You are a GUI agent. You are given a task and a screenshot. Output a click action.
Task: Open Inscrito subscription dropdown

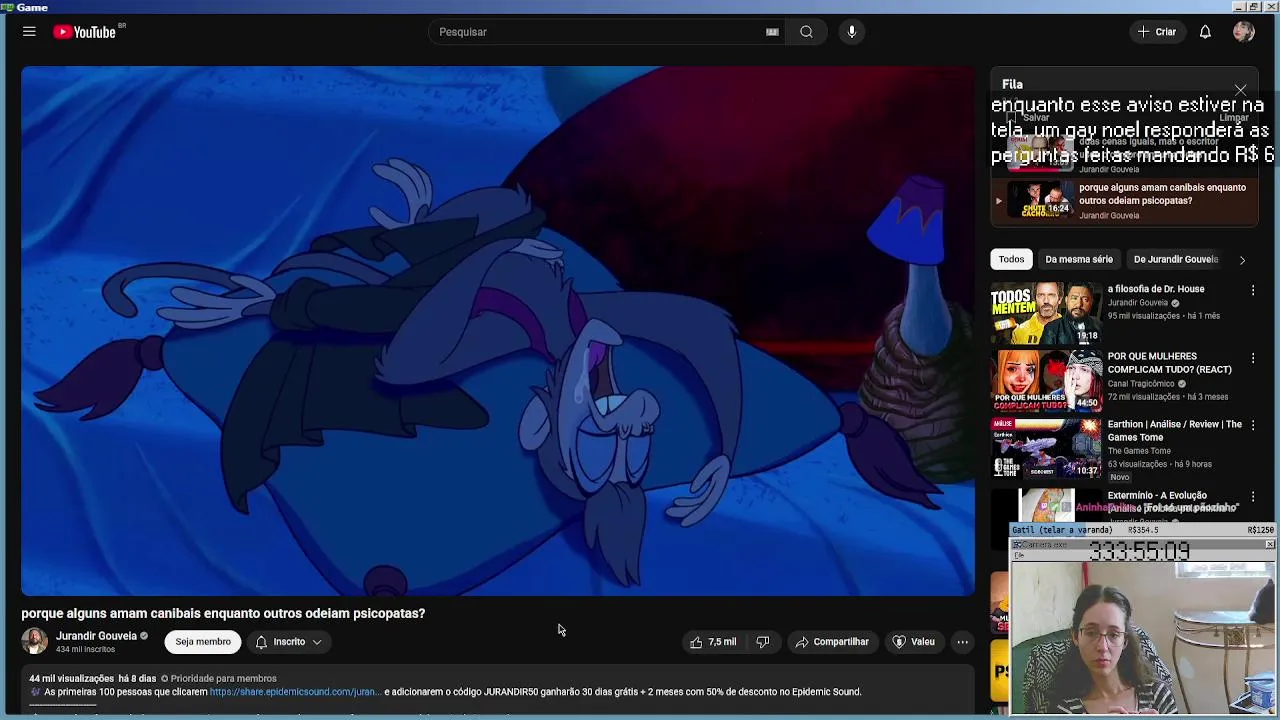click(x=288, y=642)
